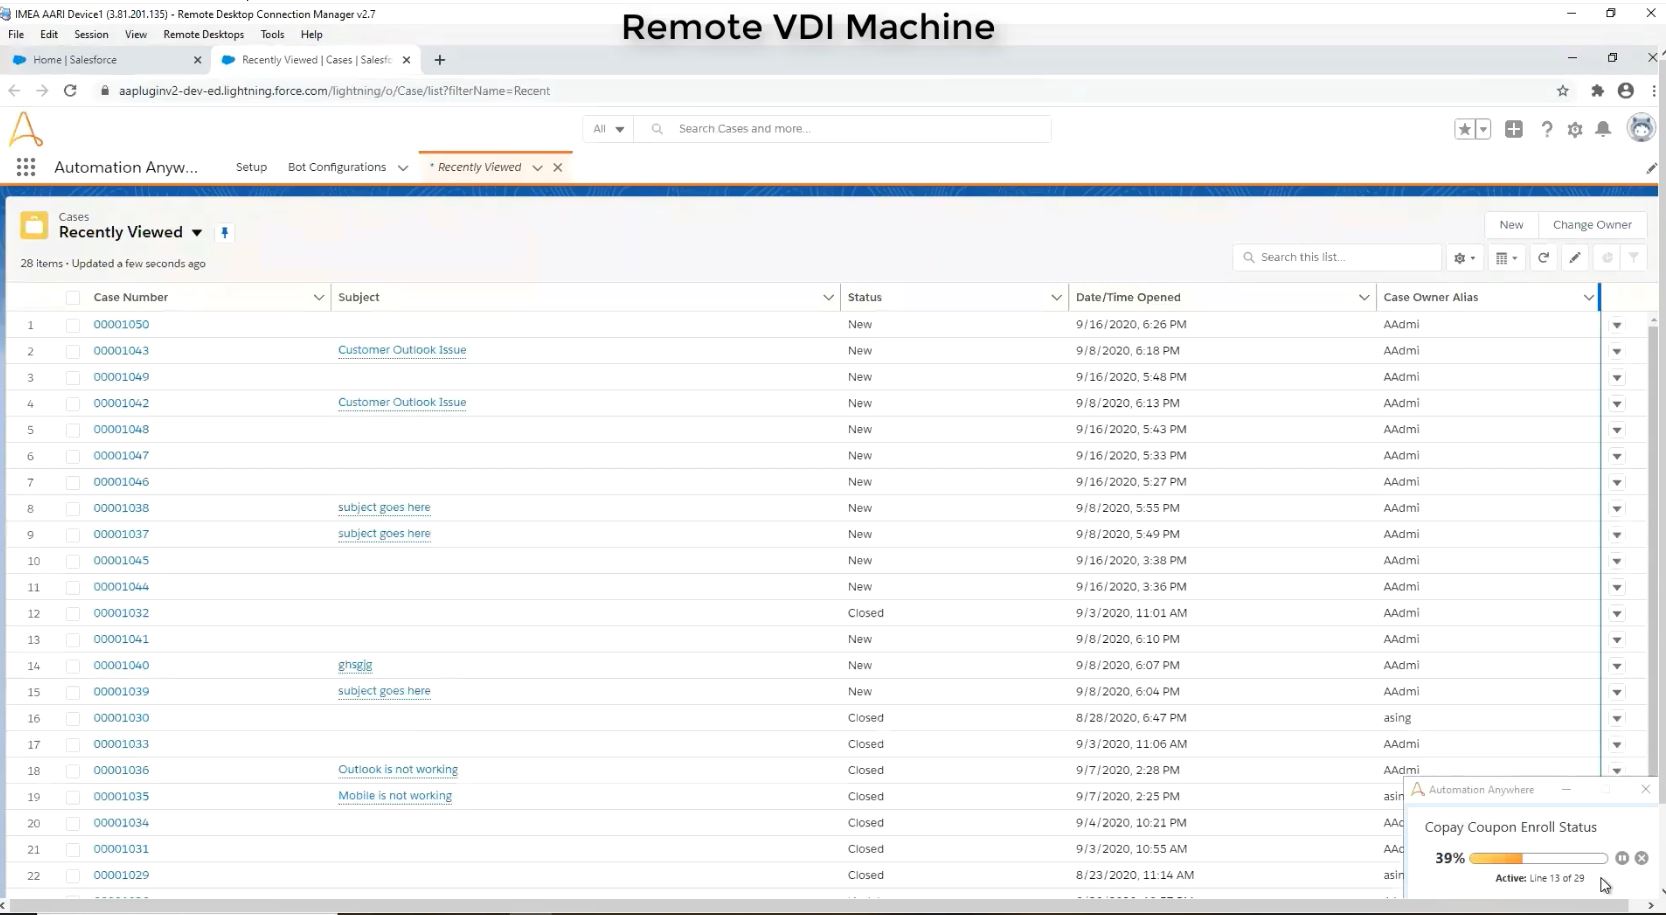The width and height of the screenshot is (1666, 915).
Task: Go back in the browser
Action: 14,91
